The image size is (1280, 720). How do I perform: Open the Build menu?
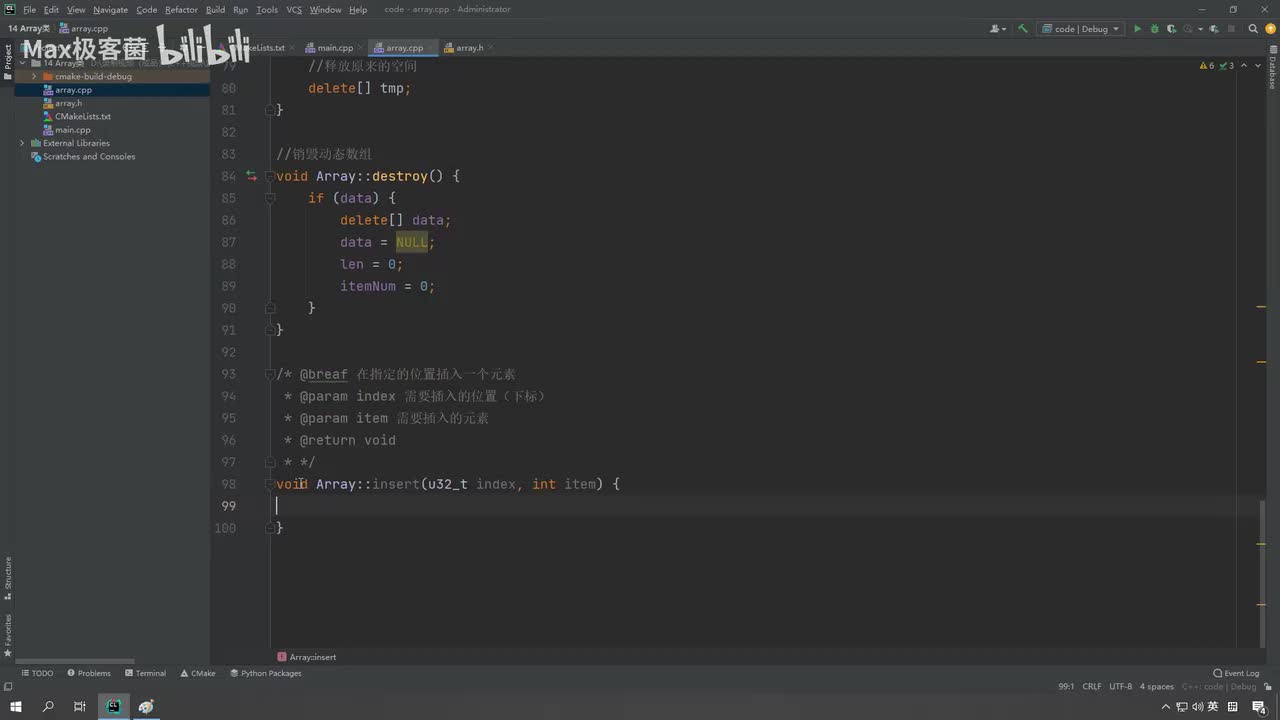(216, 9)
